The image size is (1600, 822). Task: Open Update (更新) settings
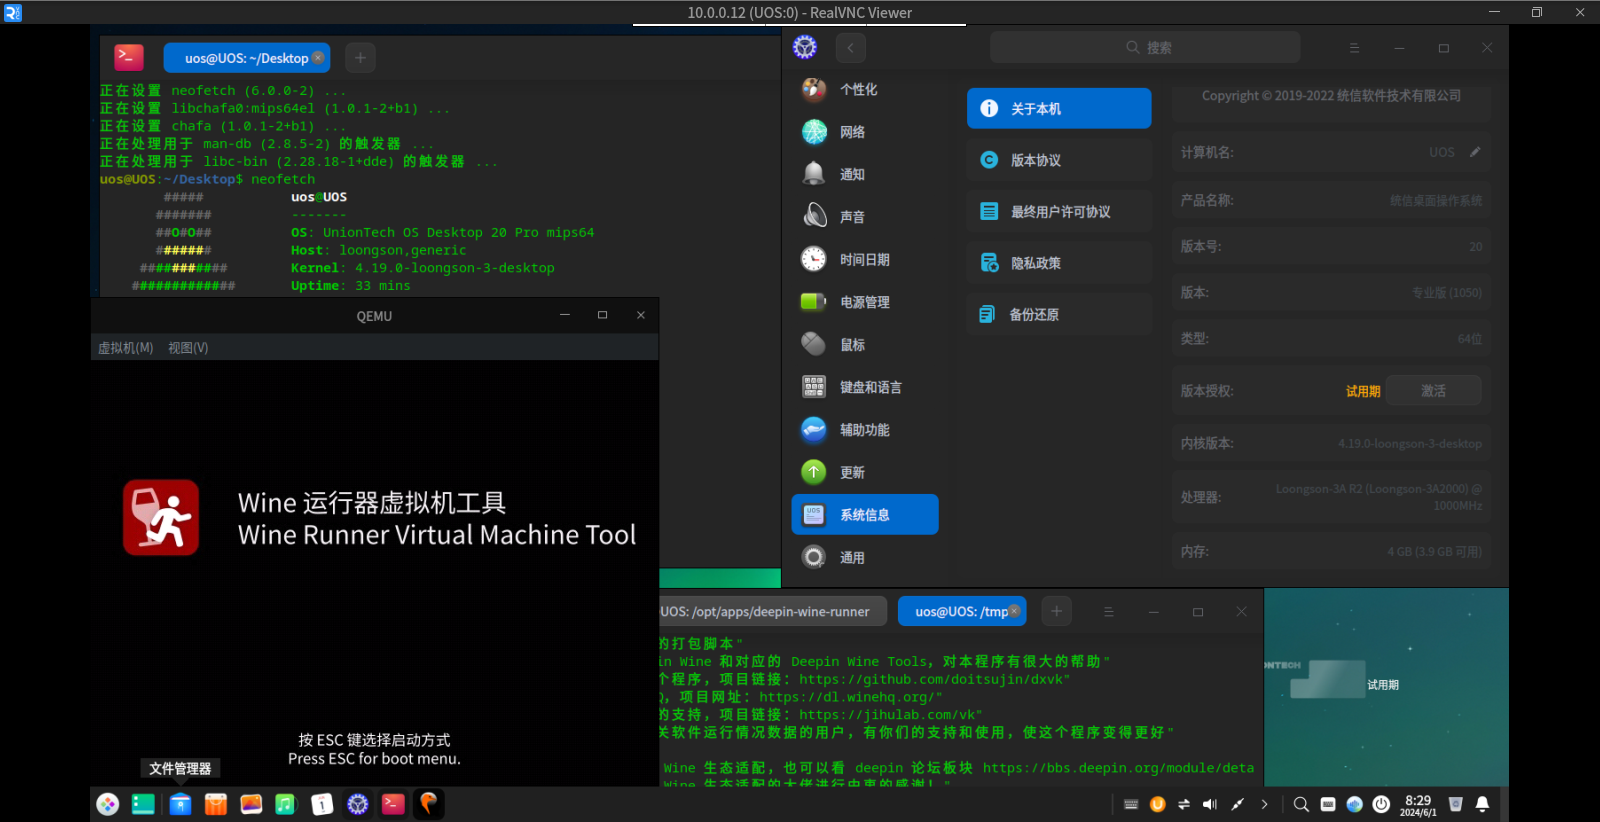(x=865, y=472)
